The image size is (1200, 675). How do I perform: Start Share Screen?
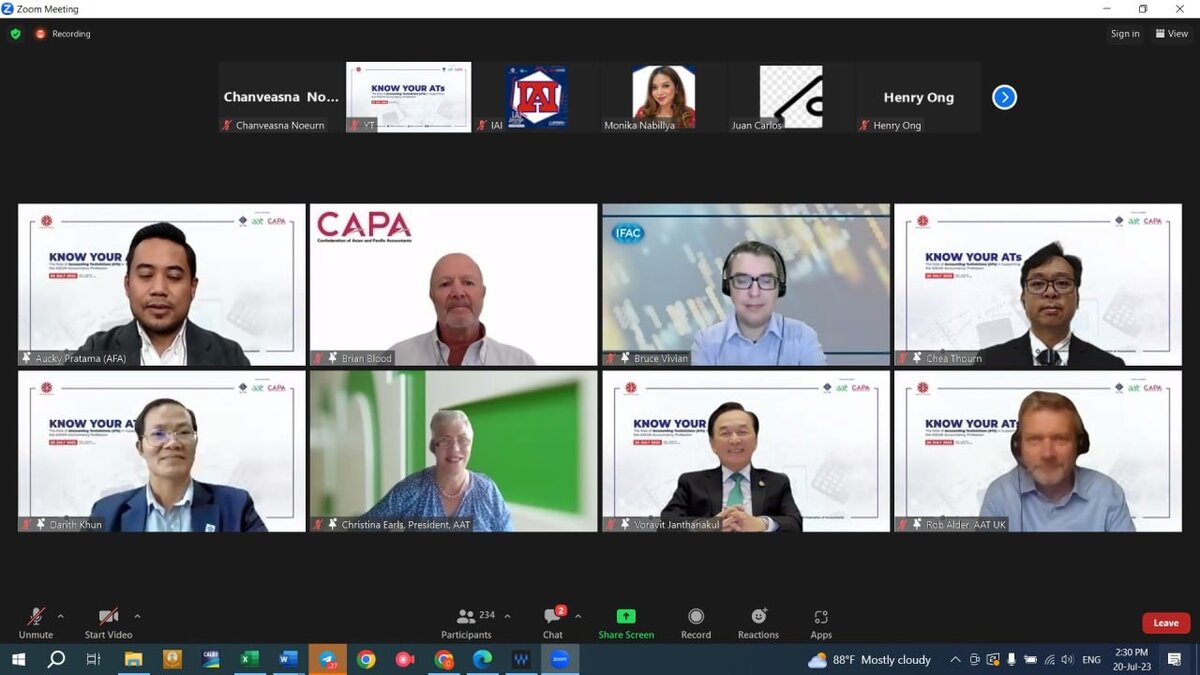click(626, 623)
